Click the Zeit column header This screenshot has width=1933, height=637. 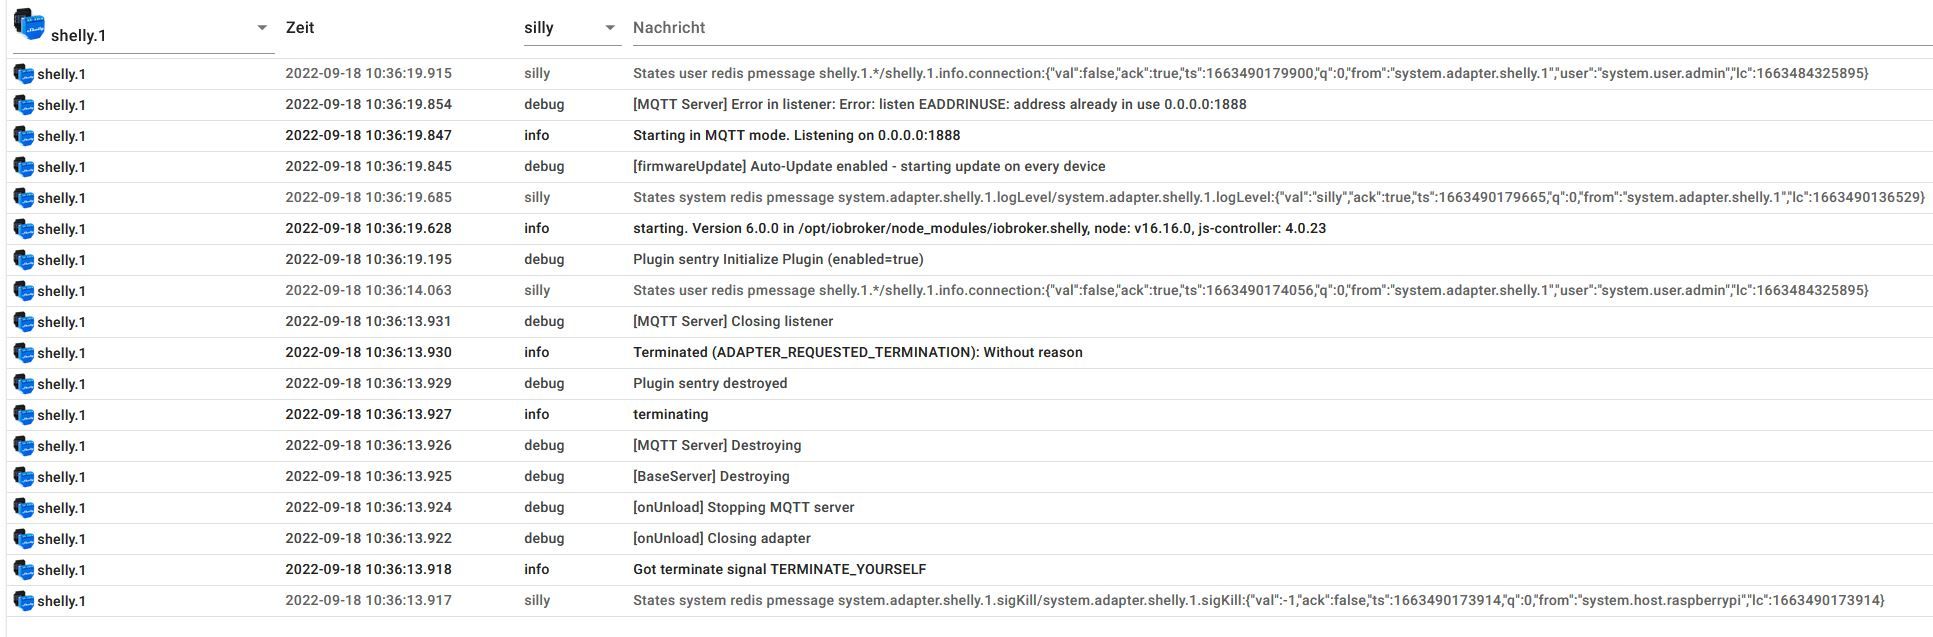click(x=300, y=28)
